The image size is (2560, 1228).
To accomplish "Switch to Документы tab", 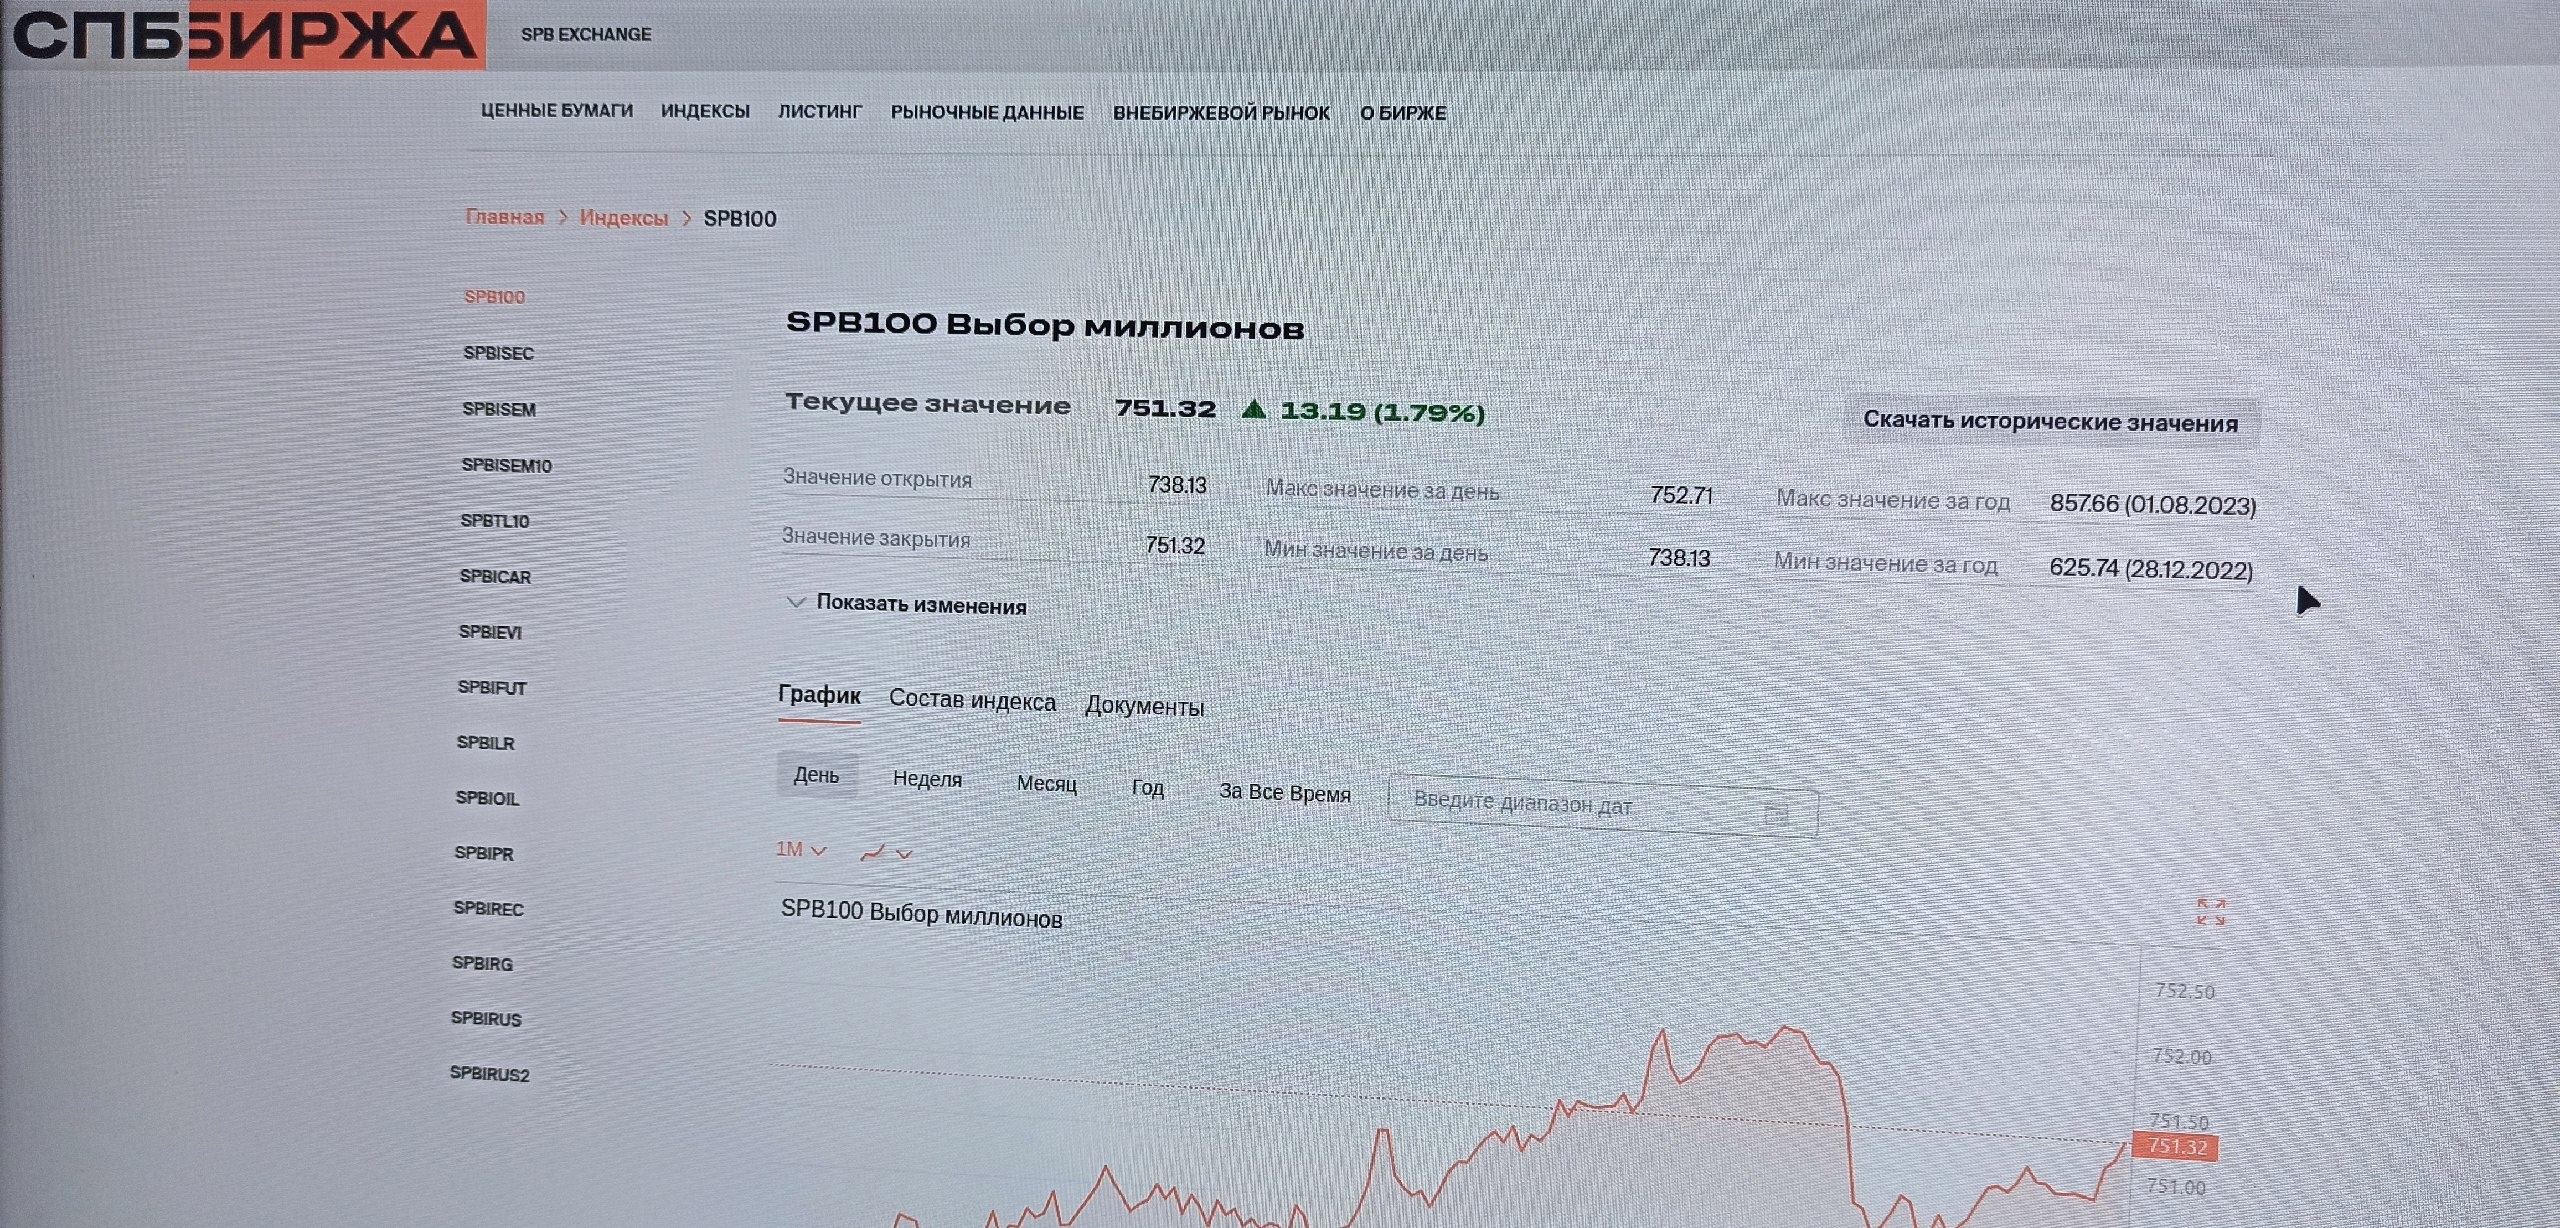I will click(x=1144, y=706).
